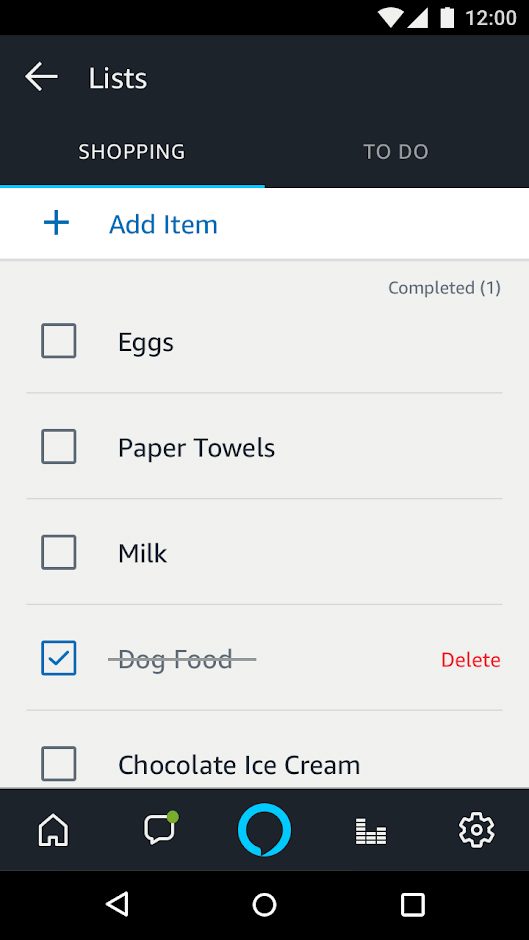Tap Android back navigation triangle

coord(117,904)
